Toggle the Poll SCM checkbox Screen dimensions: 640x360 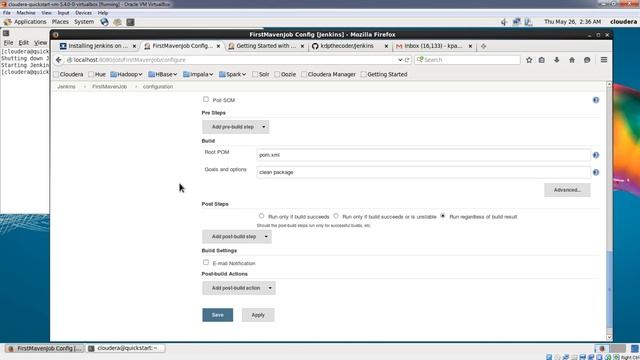206,99
